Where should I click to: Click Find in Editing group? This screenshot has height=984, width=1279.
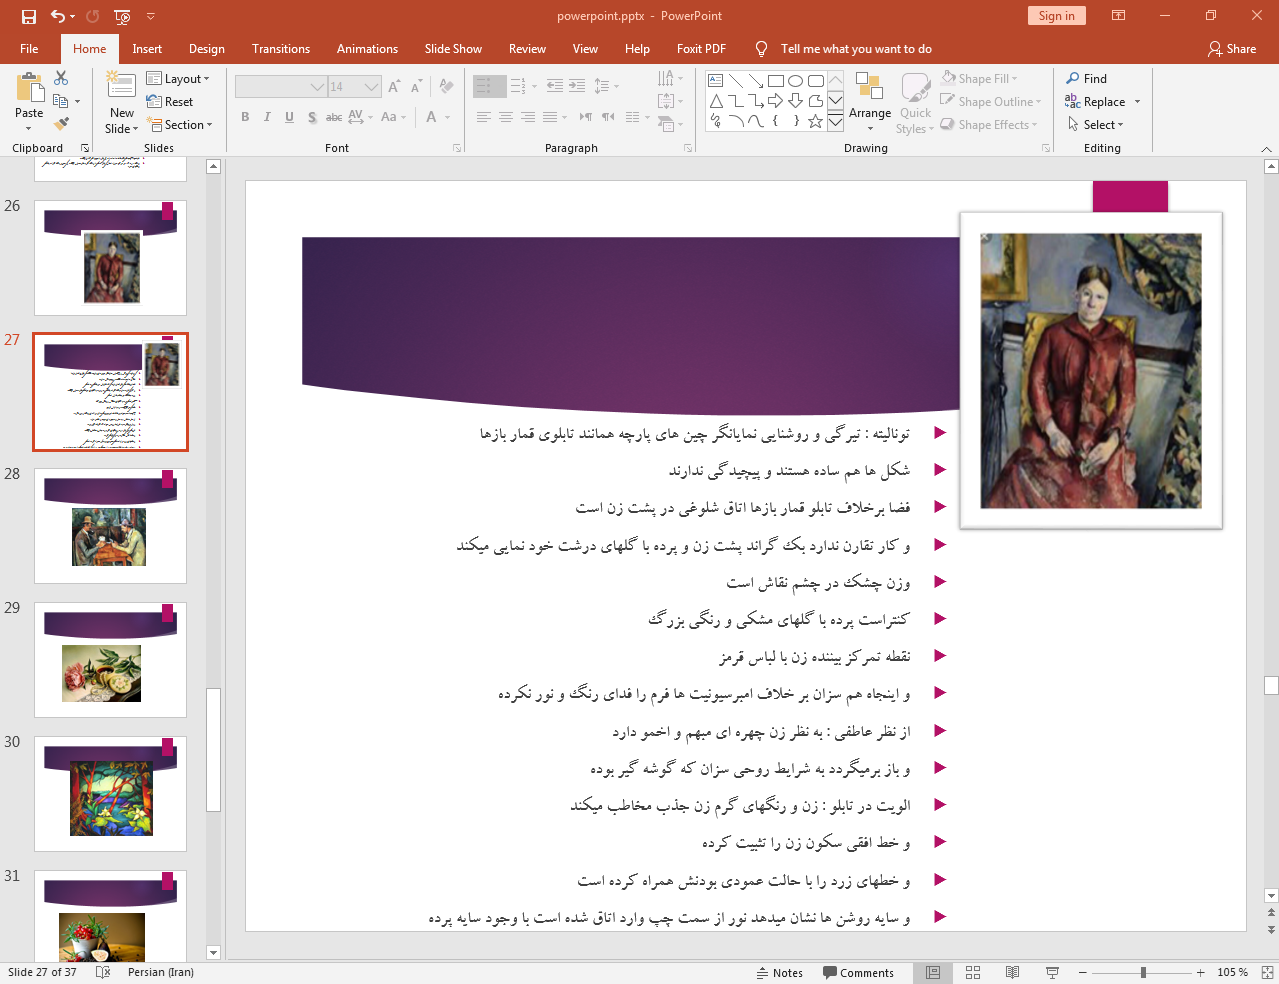click(x=1087, y=78)
